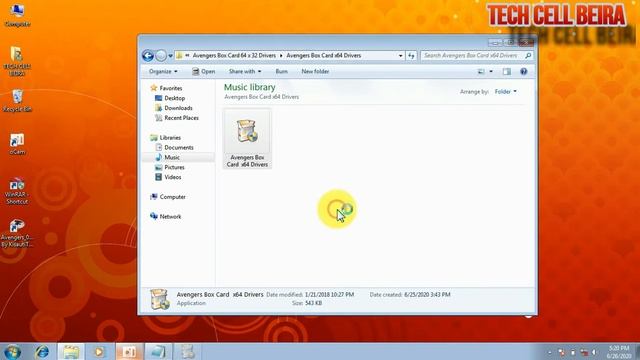Show hidden icons in the system tray
This screenshot has width=640, height=360.
pos(549,352)
